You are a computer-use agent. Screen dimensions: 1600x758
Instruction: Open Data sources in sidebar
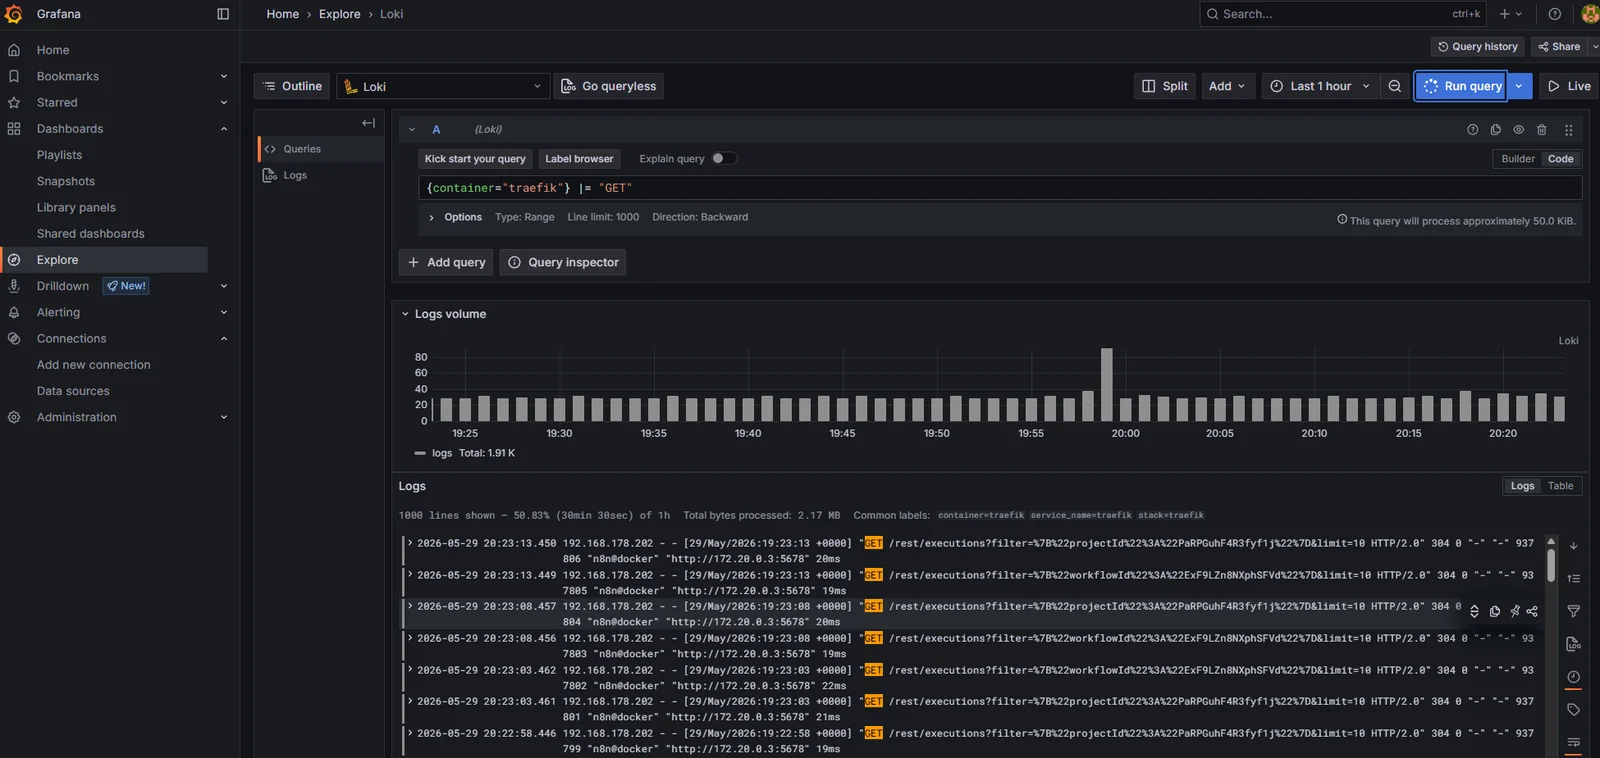tap(73, 391)
